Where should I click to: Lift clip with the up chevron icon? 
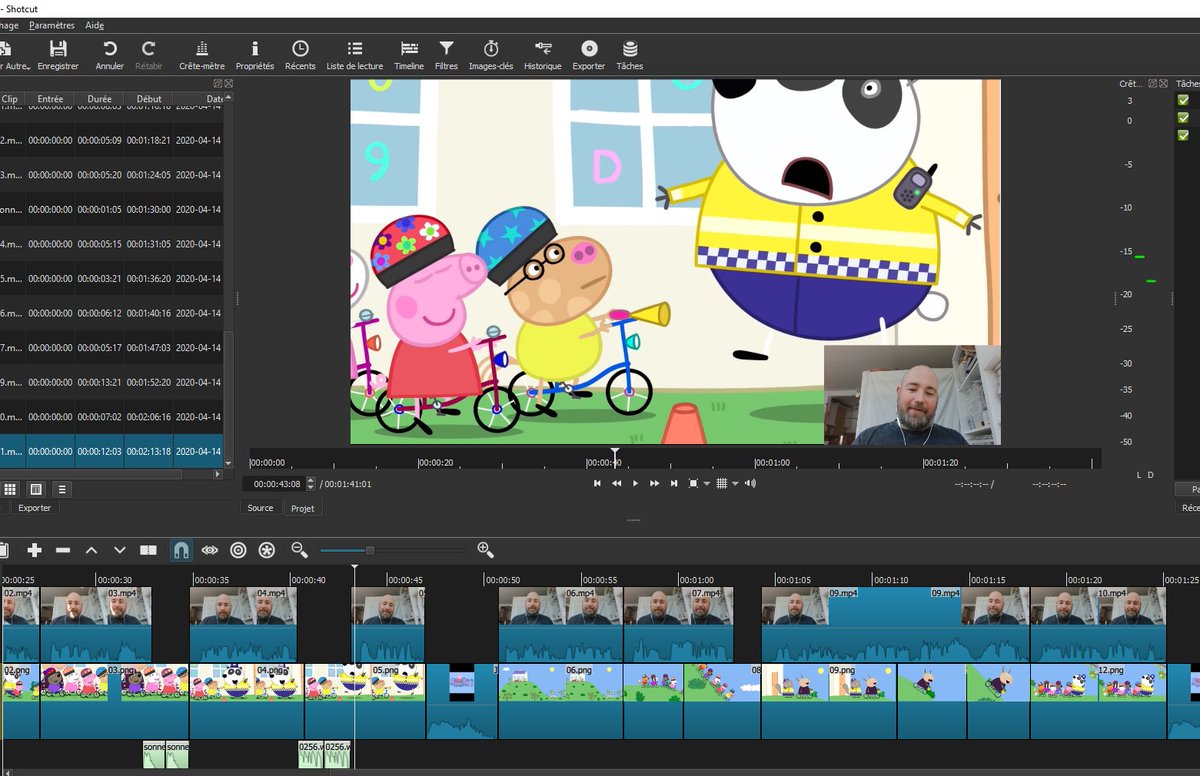pyautogui.click(x=91, y=550)
